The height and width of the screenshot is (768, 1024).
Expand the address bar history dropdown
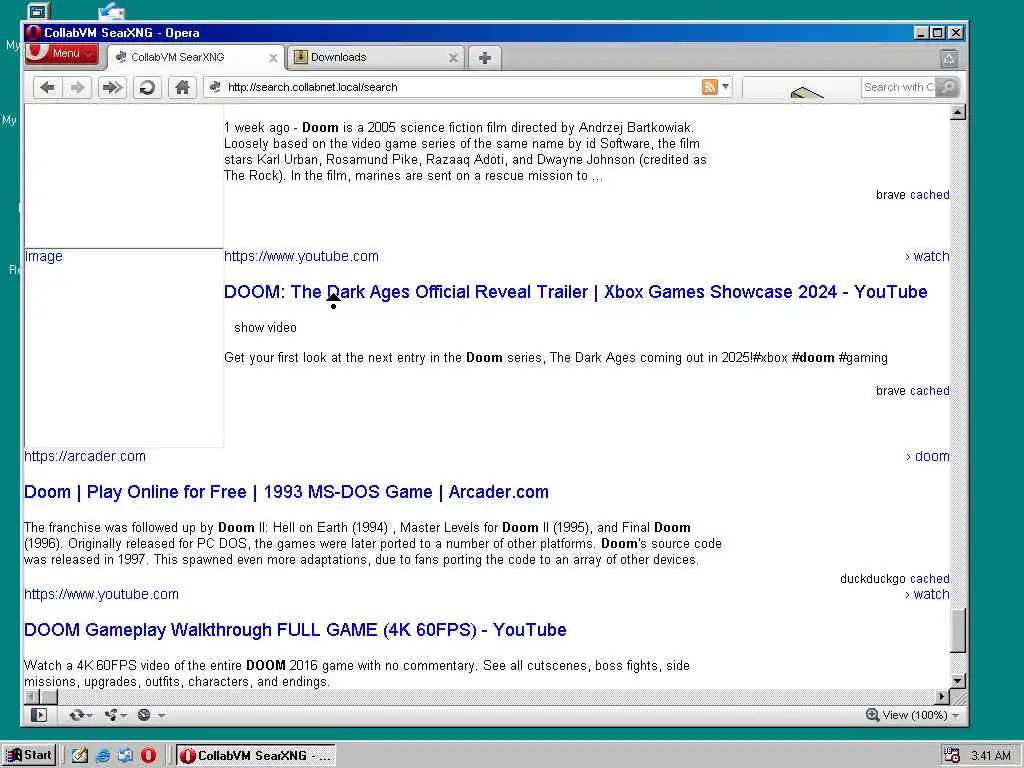(725, 86)
